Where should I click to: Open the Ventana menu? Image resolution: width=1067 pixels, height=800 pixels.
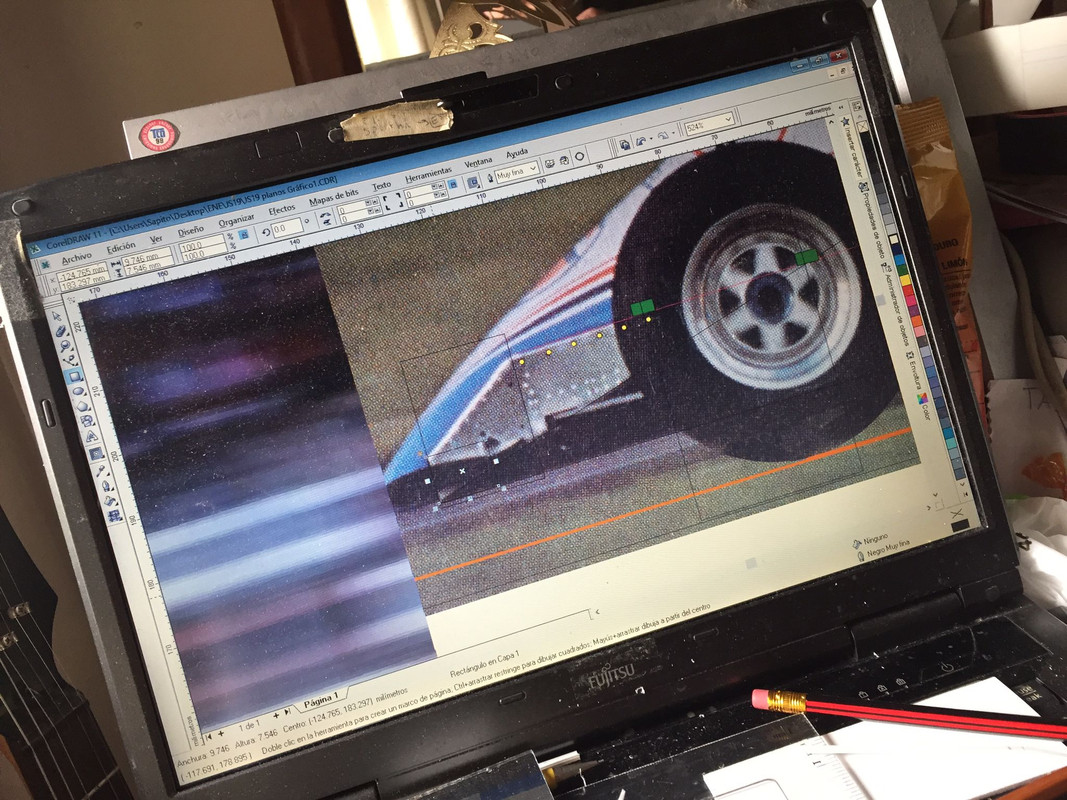pyautogui.click(x=478, y=163)
